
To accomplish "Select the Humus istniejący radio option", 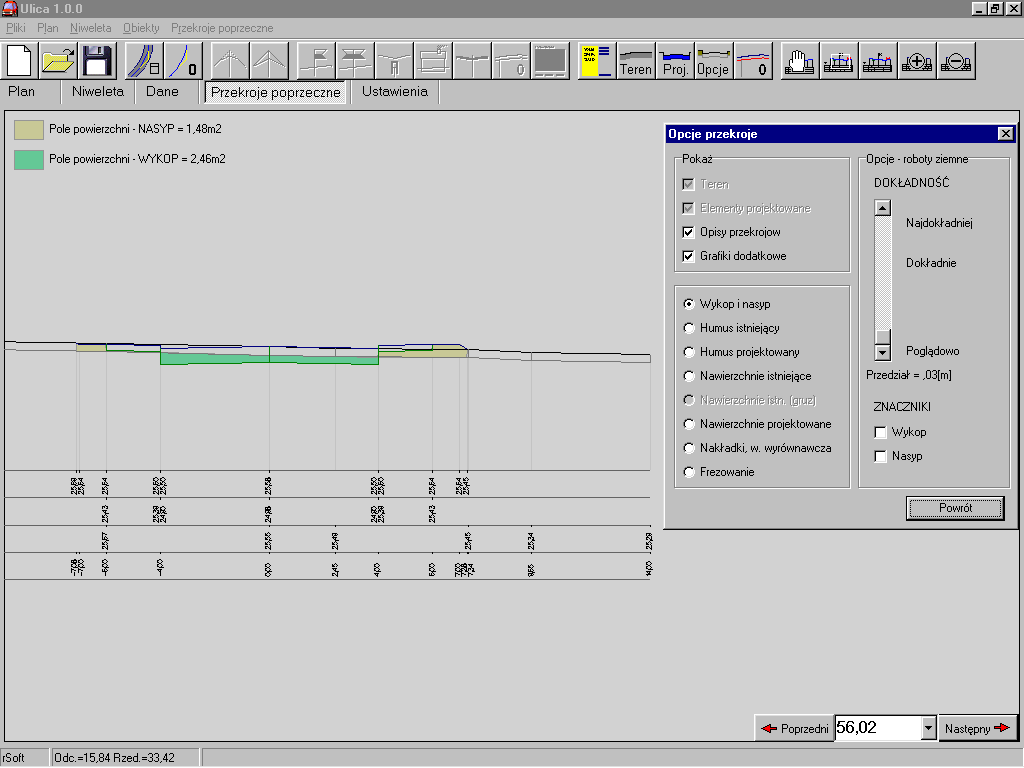I will [x=688, y=328].
